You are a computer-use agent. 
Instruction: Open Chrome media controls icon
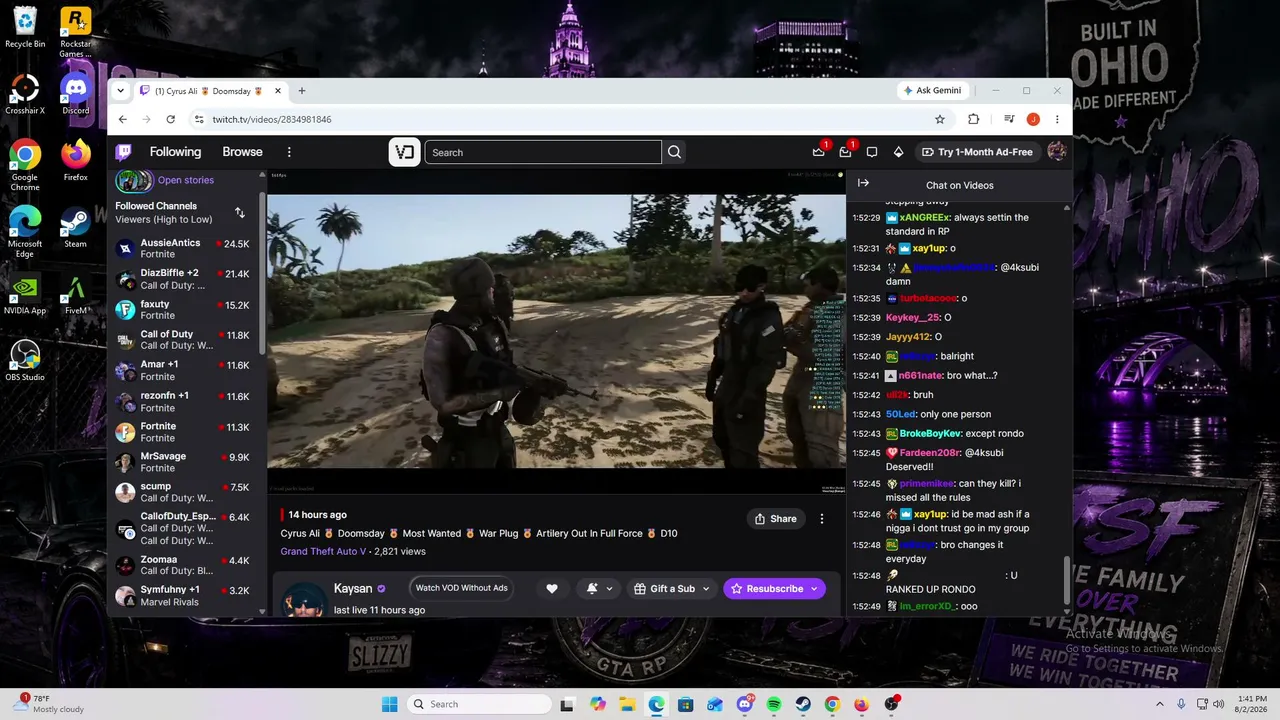[1007, 119]
